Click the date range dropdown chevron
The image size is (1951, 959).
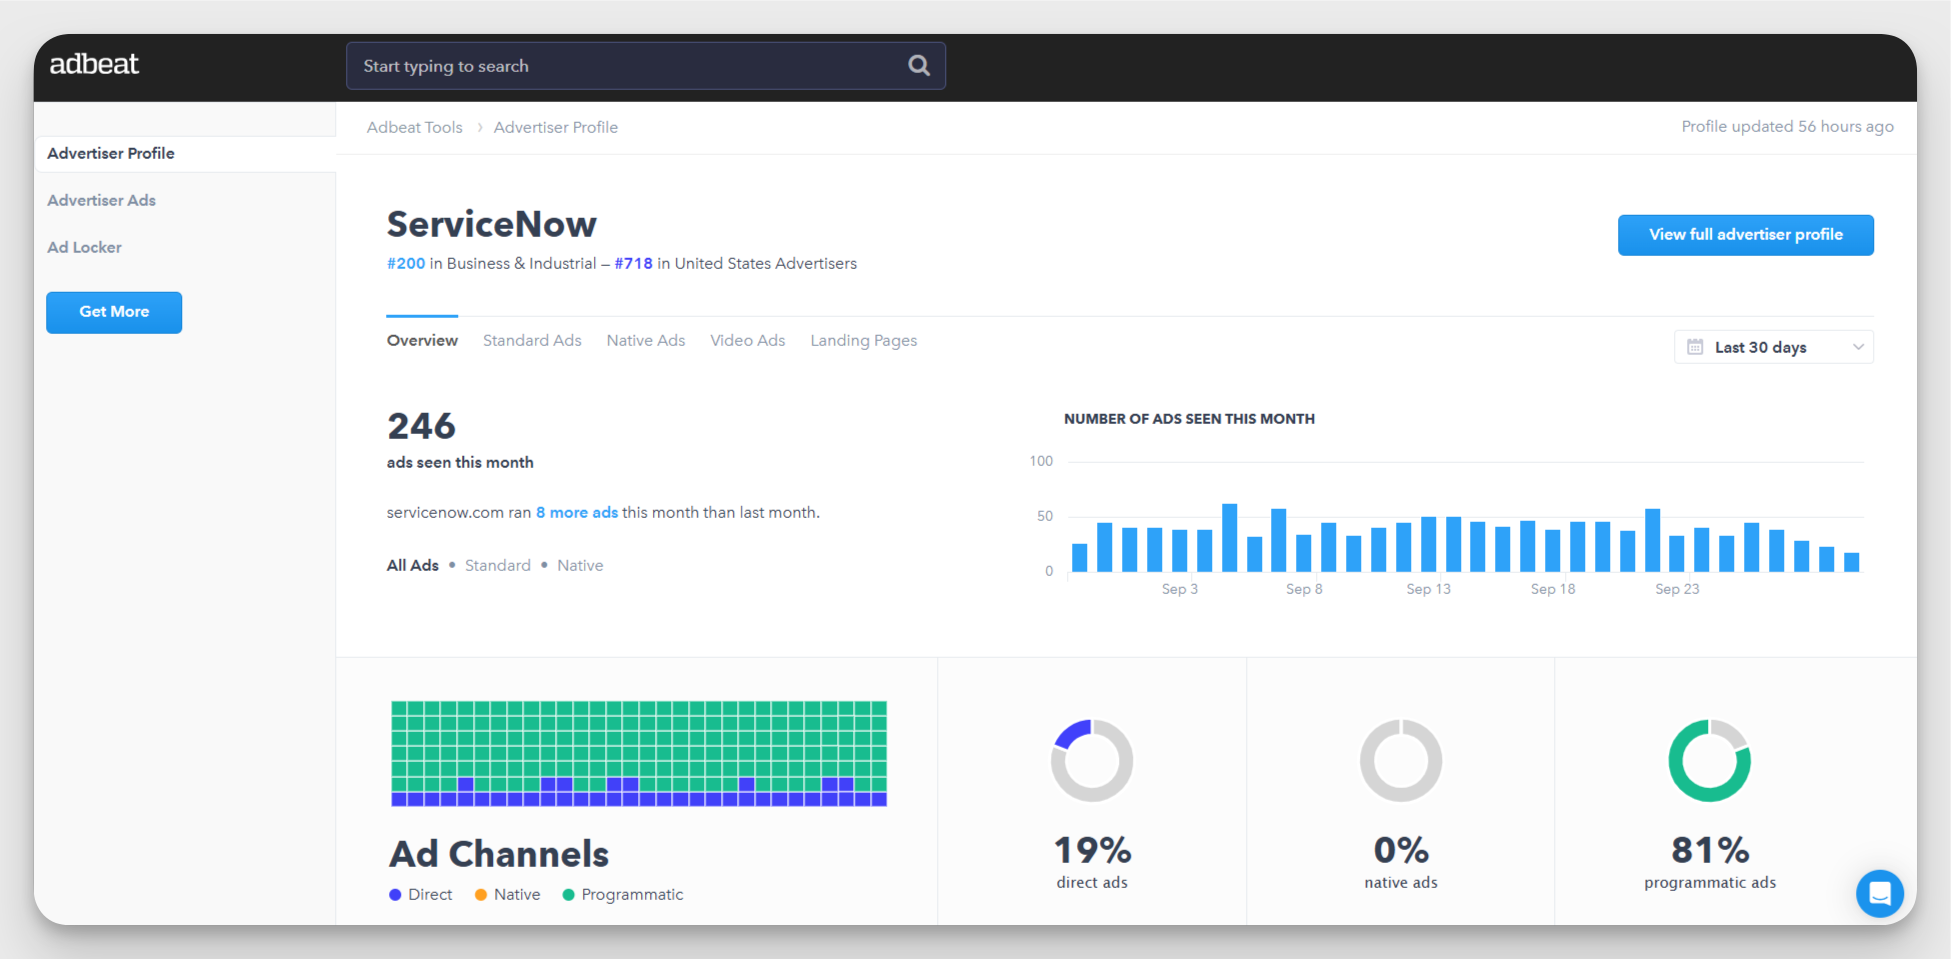[x=1858, y=347]
